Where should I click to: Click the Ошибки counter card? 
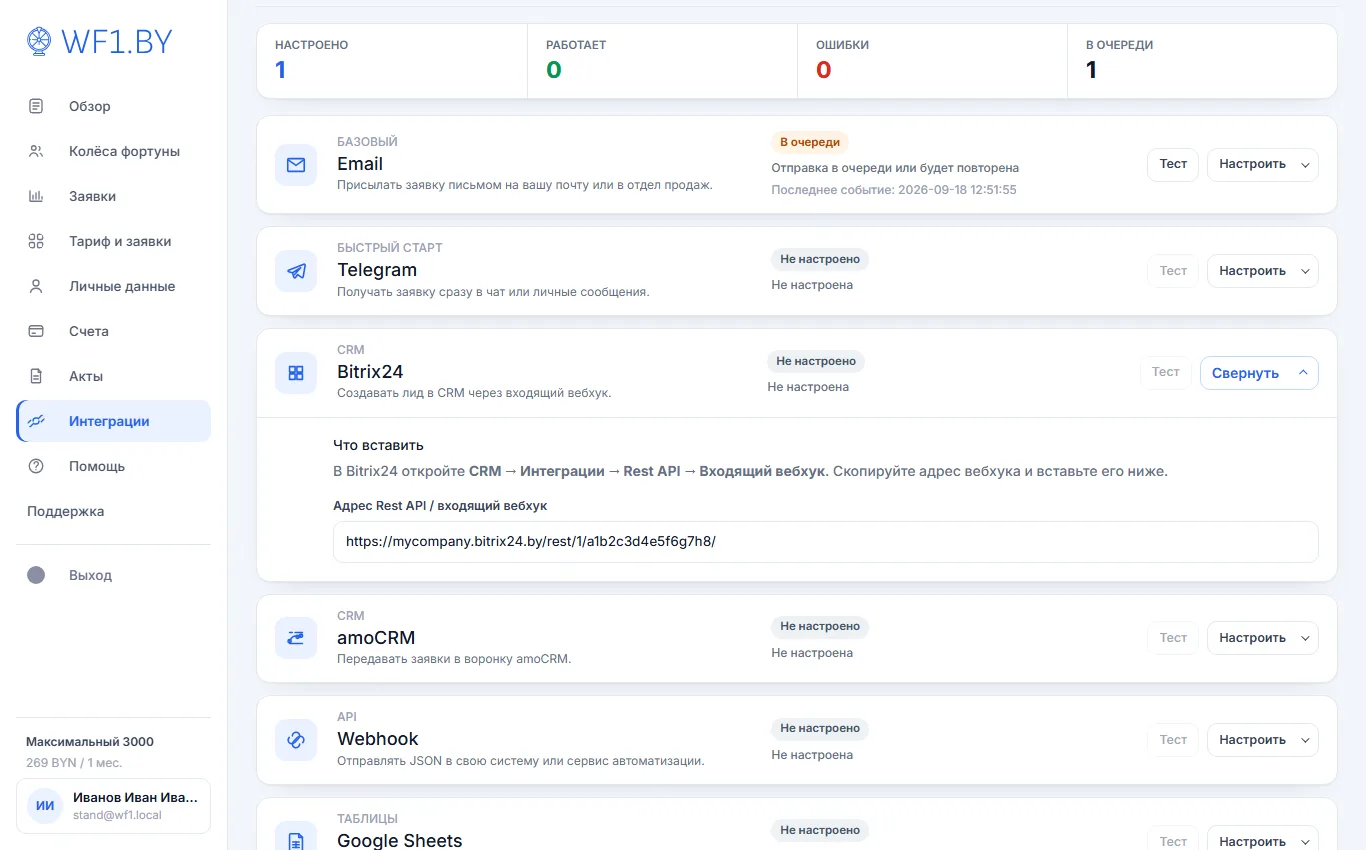tap(932, 61)
